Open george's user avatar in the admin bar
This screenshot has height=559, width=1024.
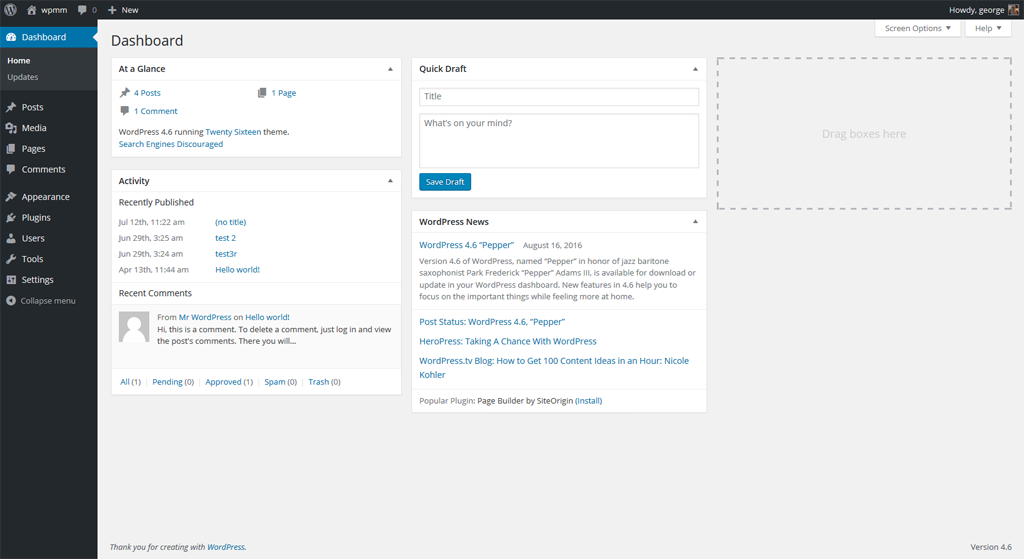click(x=1014, y=10)
